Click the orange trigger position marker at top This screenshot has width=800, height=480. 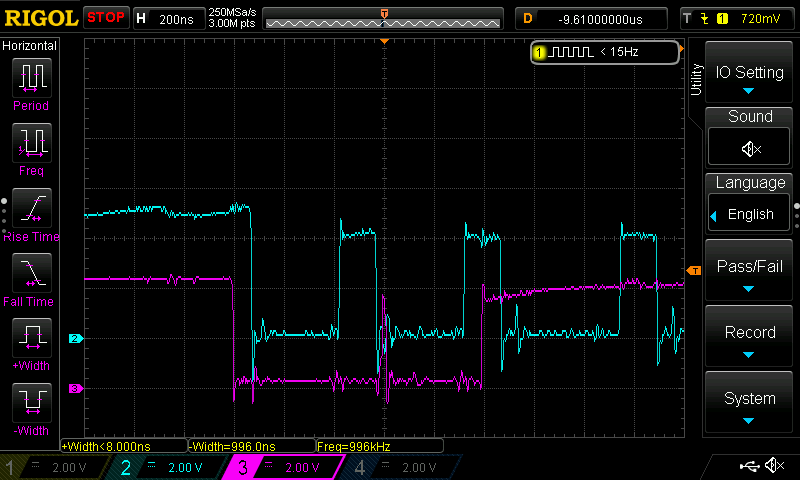[x=384, y=12]
